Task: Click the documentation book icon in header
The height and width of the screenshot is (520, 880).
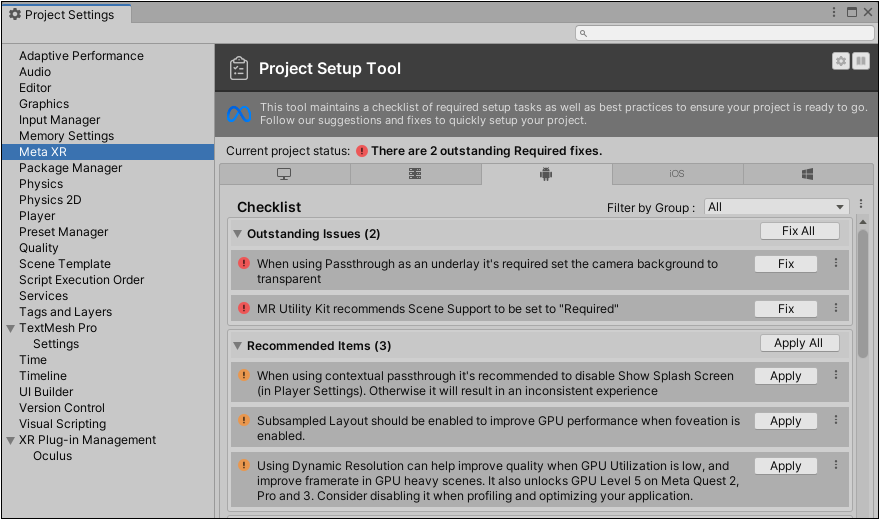Action: (x=860, y=61)
